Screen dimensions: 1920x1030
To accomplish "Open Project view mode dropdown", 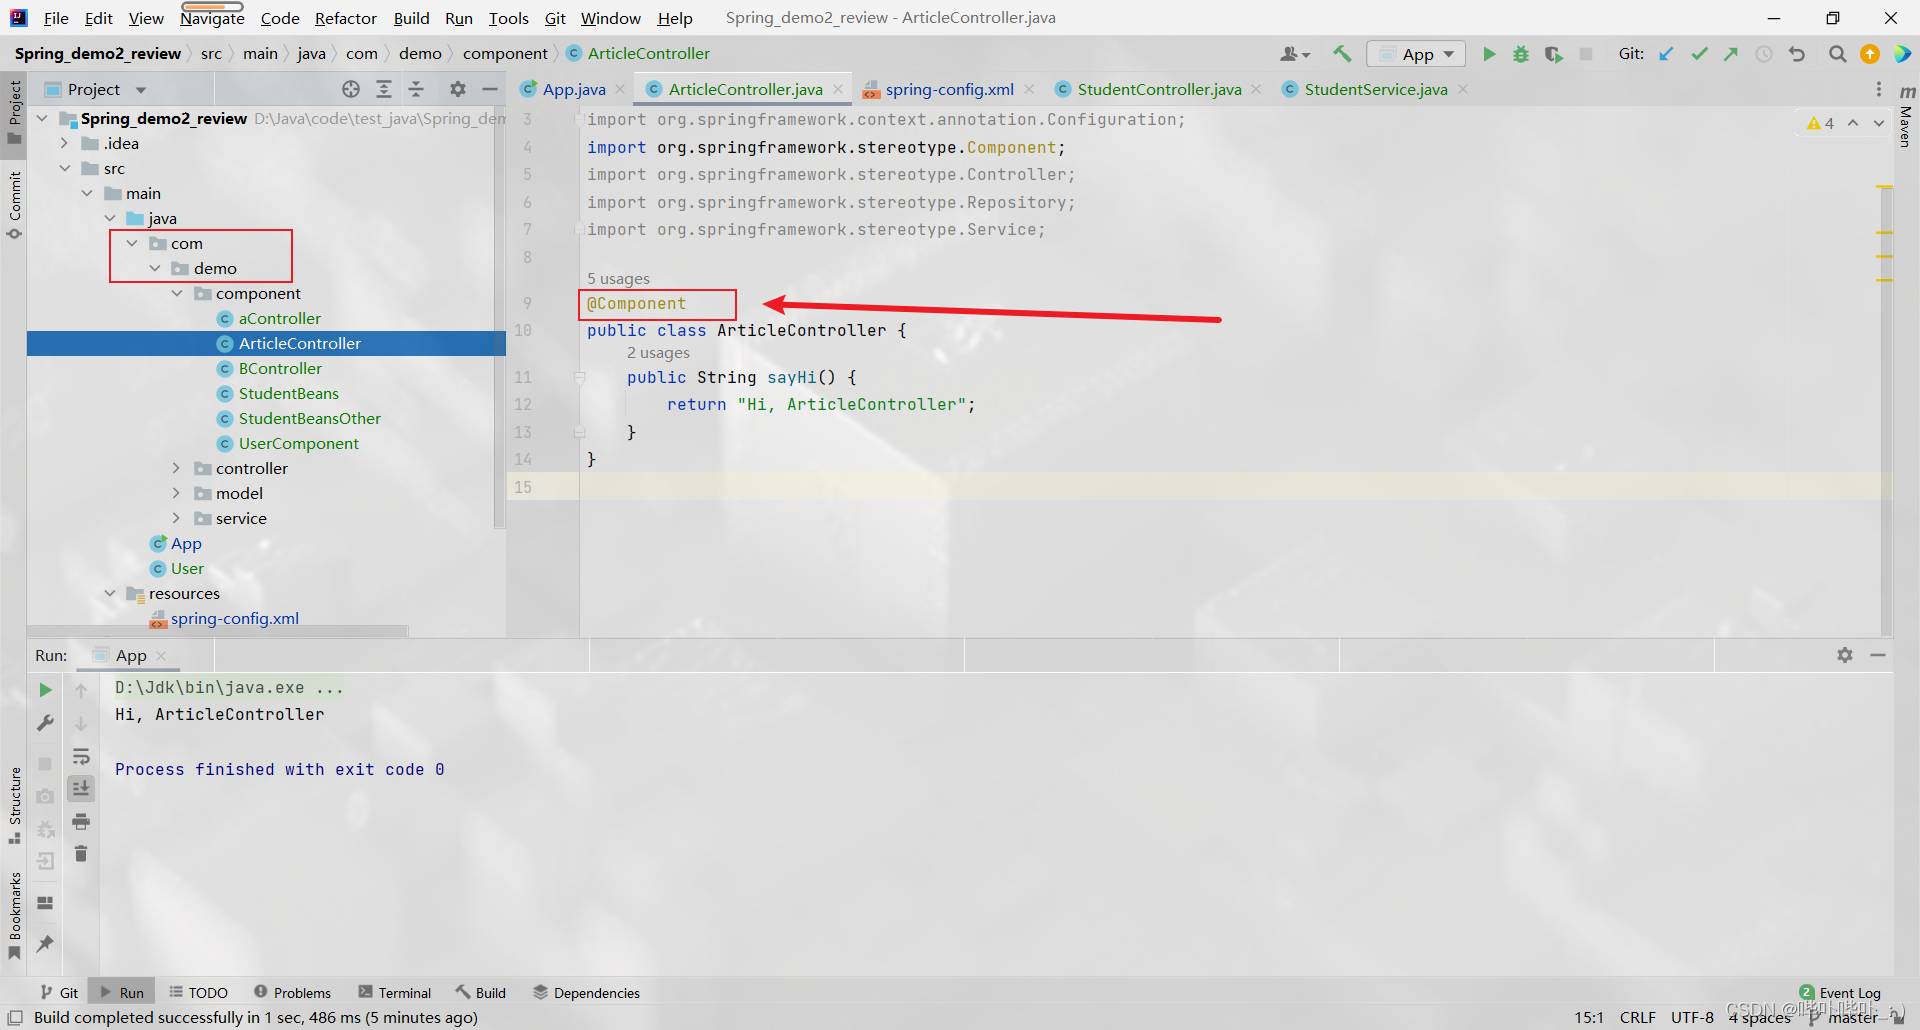I will [141, 89].
